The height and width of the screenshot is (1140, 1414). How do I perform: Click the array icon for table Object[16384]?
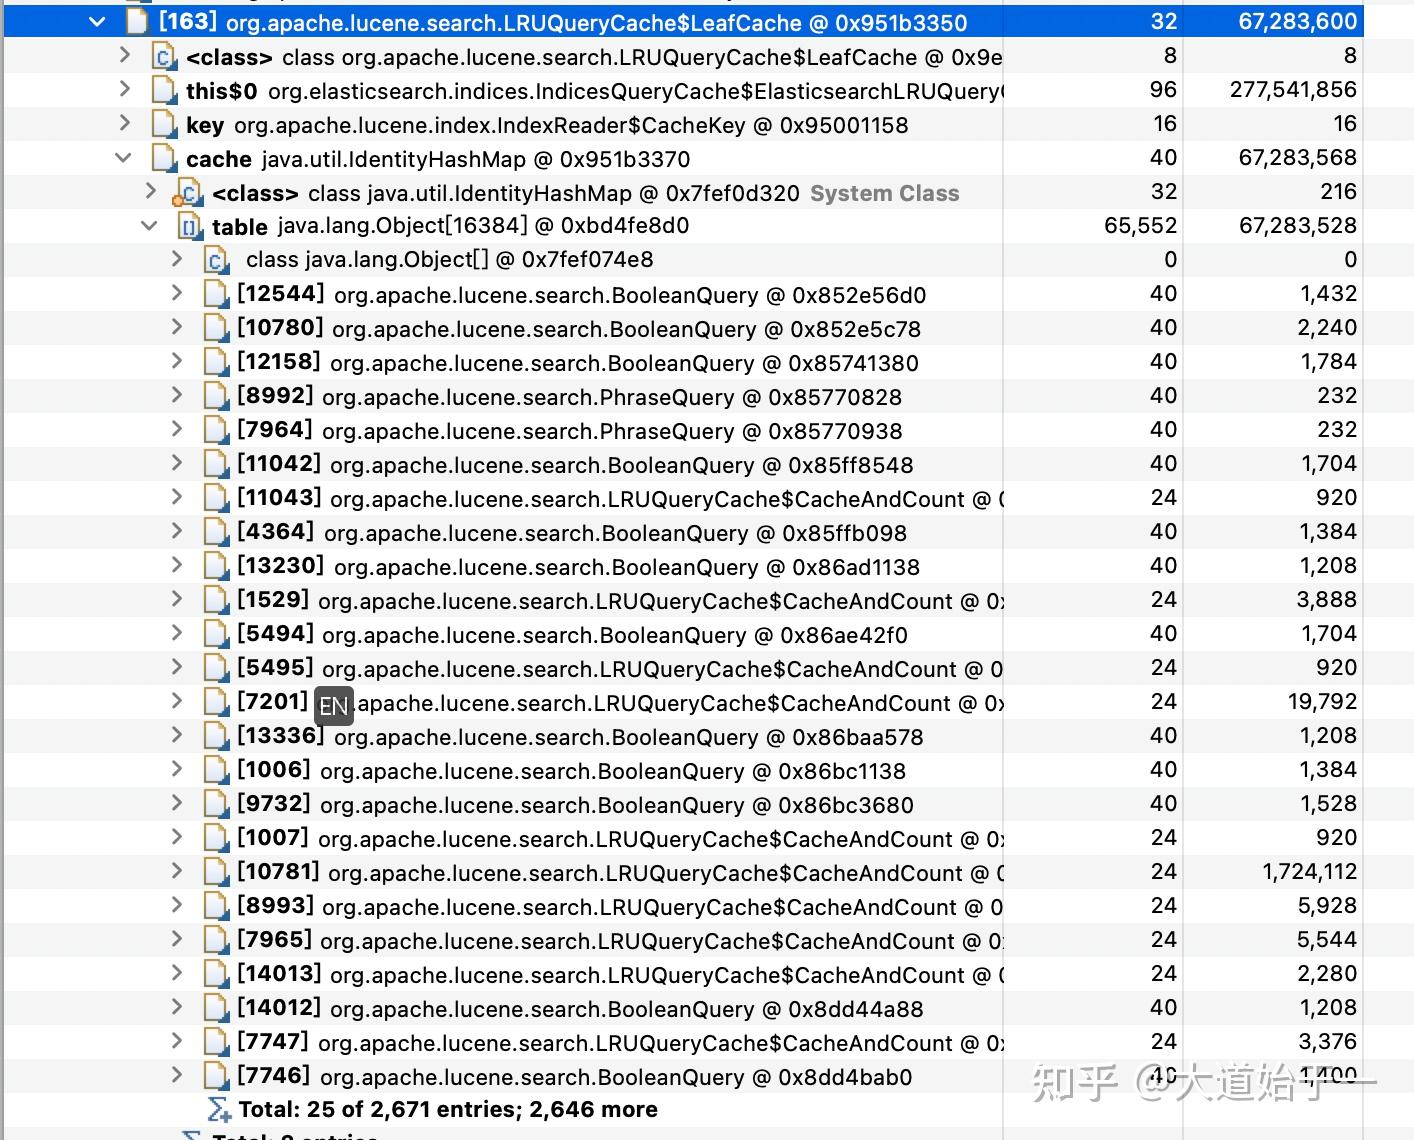coord(189,227)
